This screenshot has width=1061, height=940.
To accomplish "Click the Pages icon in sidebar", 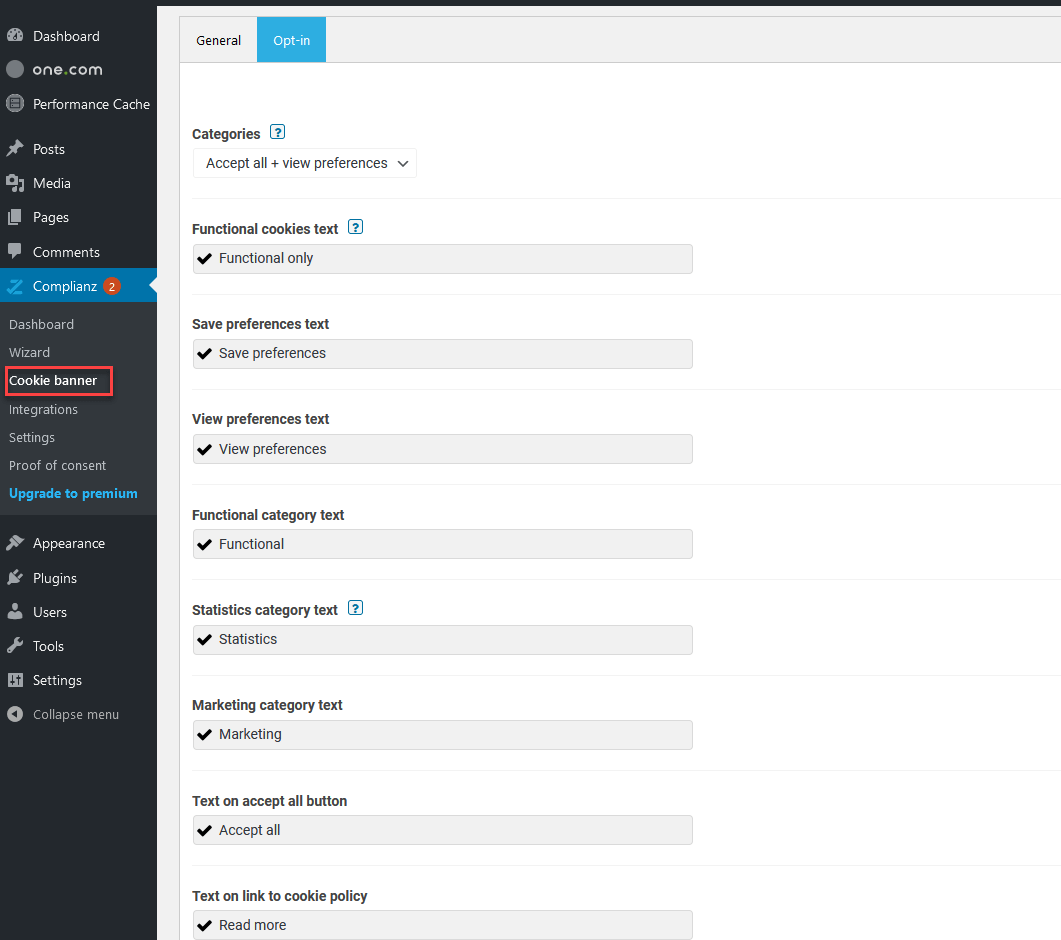I will 15,217.
